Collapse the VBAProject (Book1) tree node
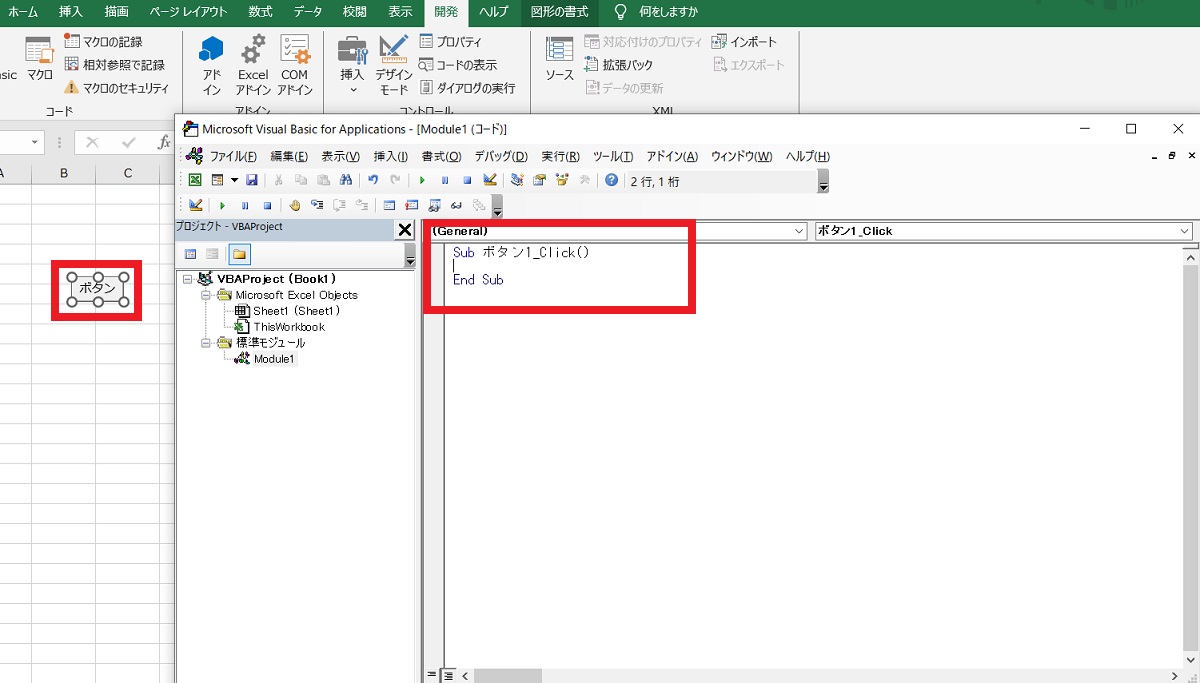This screenshot has height=683, width=1200. tap(188, 279)
